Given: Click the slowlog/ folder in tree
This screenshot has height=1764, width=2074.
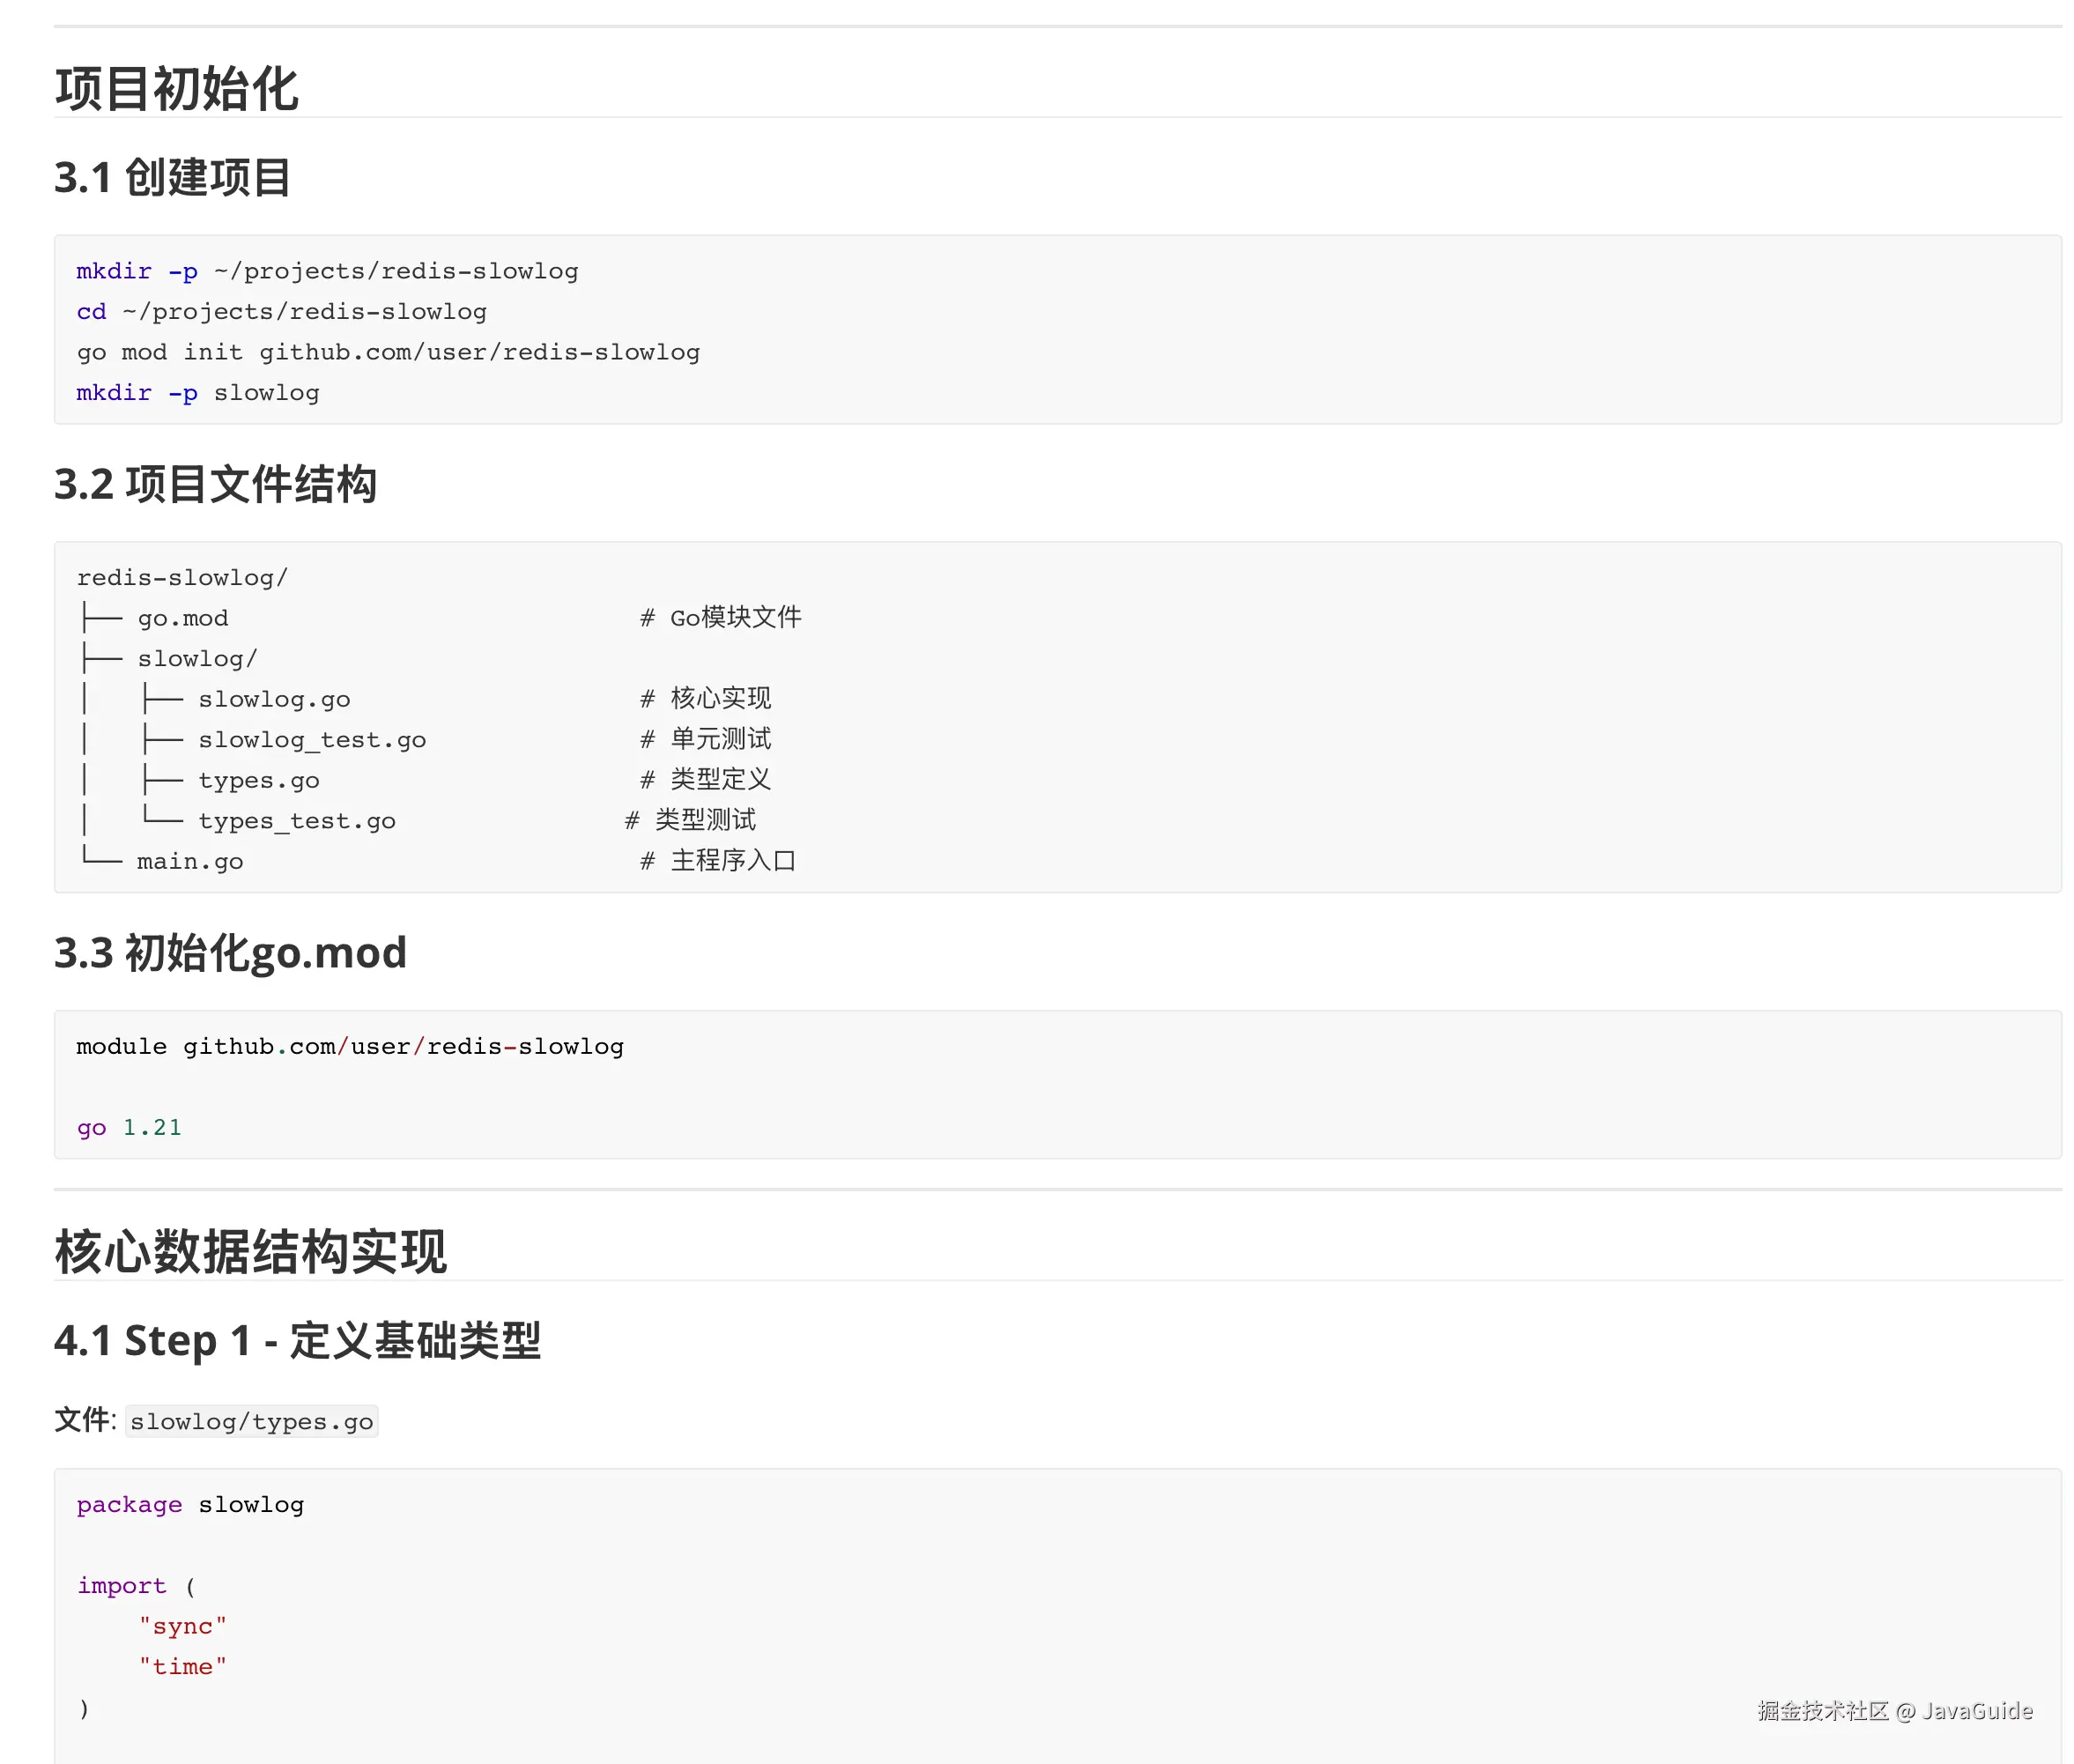Looking at the screenshot, I should point(197,659).
